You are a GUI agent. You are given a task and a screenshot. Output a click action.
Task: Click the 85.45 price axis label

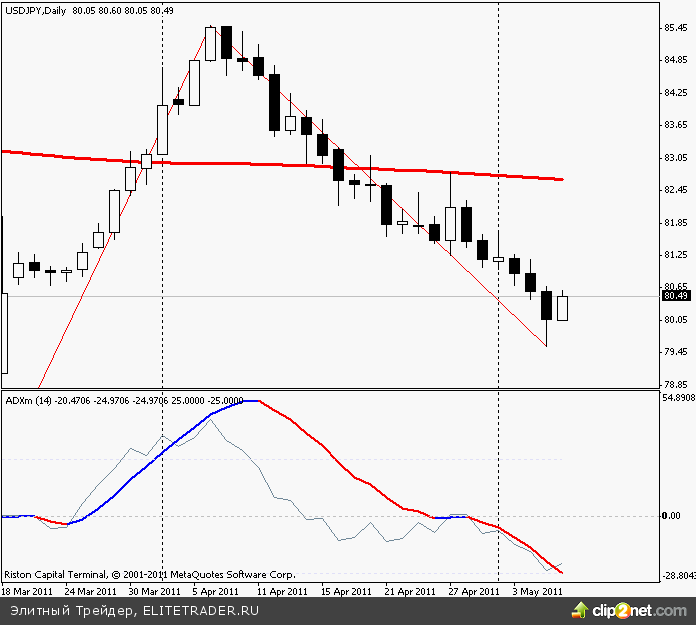coord(676,29)
